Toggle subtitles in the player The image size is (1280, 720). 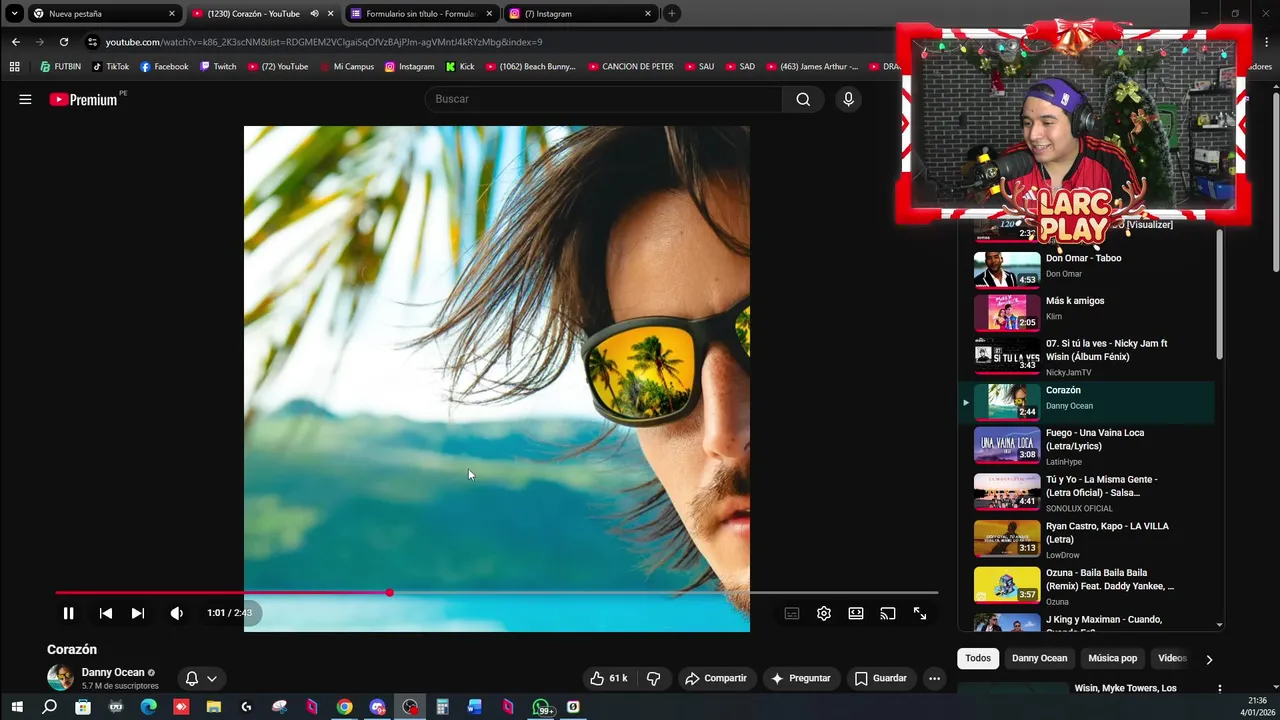[792, 613]
